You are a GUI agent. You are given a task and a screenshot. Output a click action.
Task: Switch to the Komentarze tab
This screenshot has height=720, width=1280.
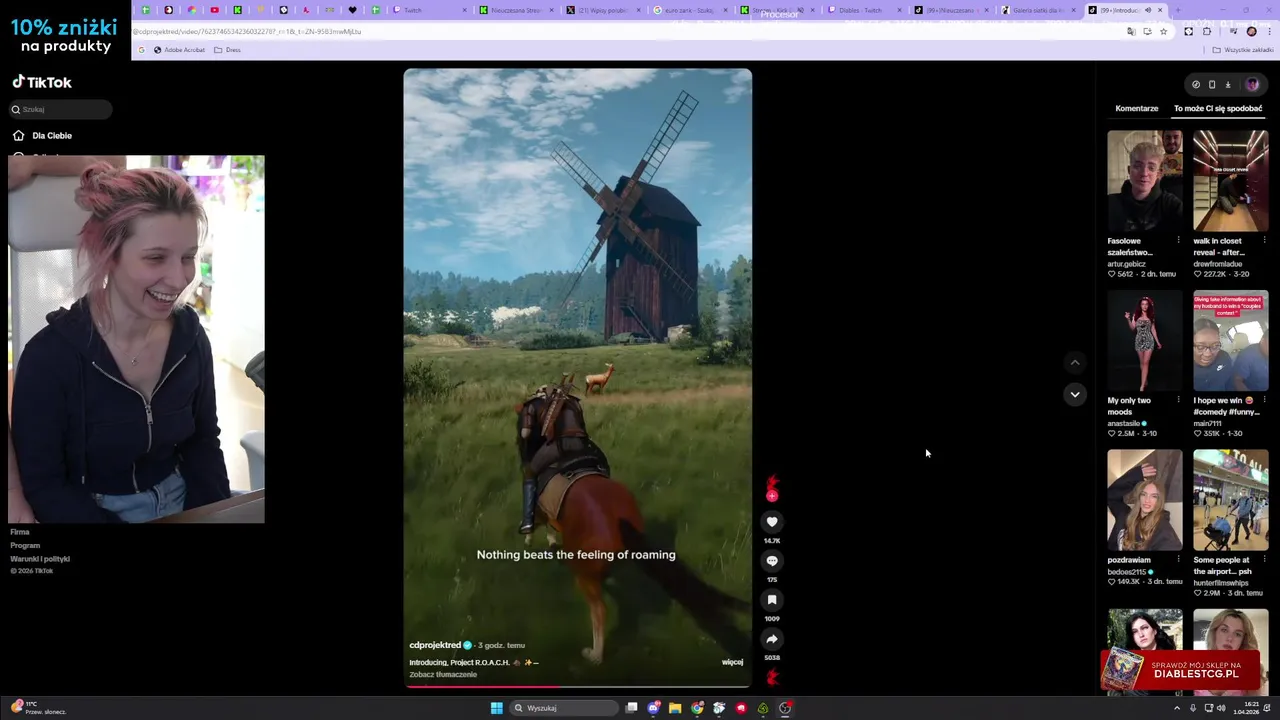point(1137,108)
